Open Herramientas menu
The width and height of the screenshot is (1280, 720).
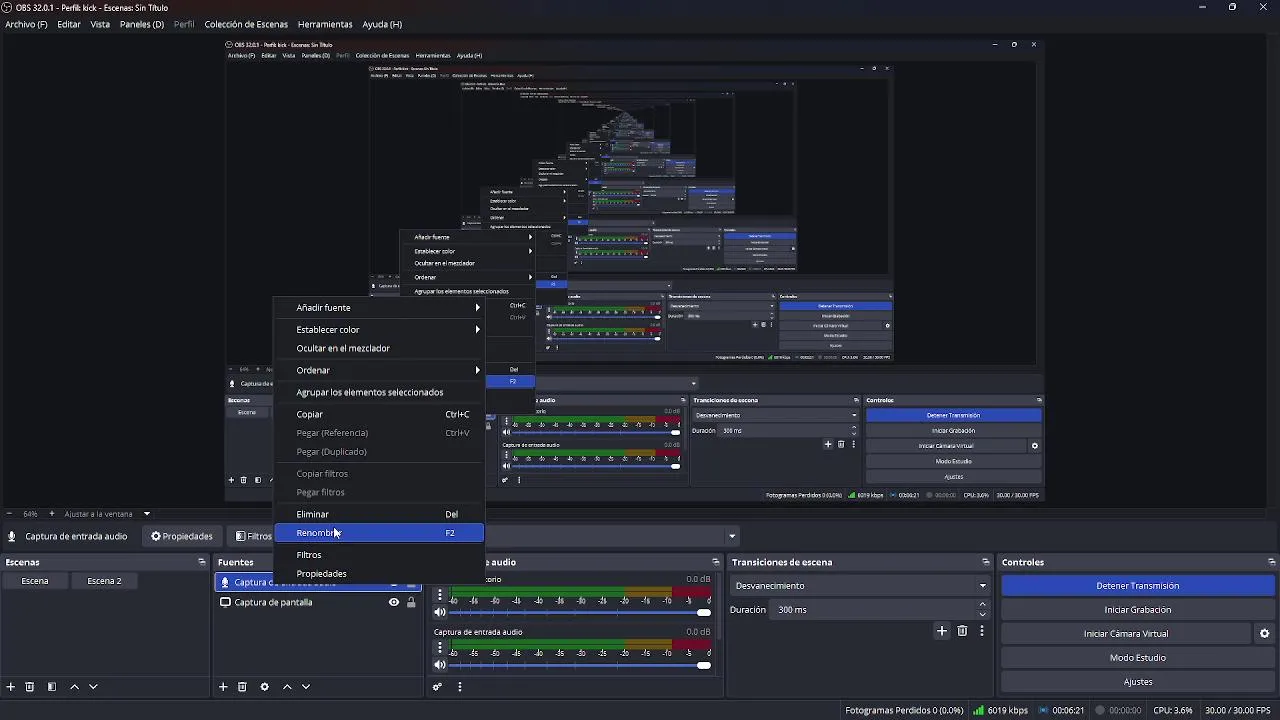325,24
